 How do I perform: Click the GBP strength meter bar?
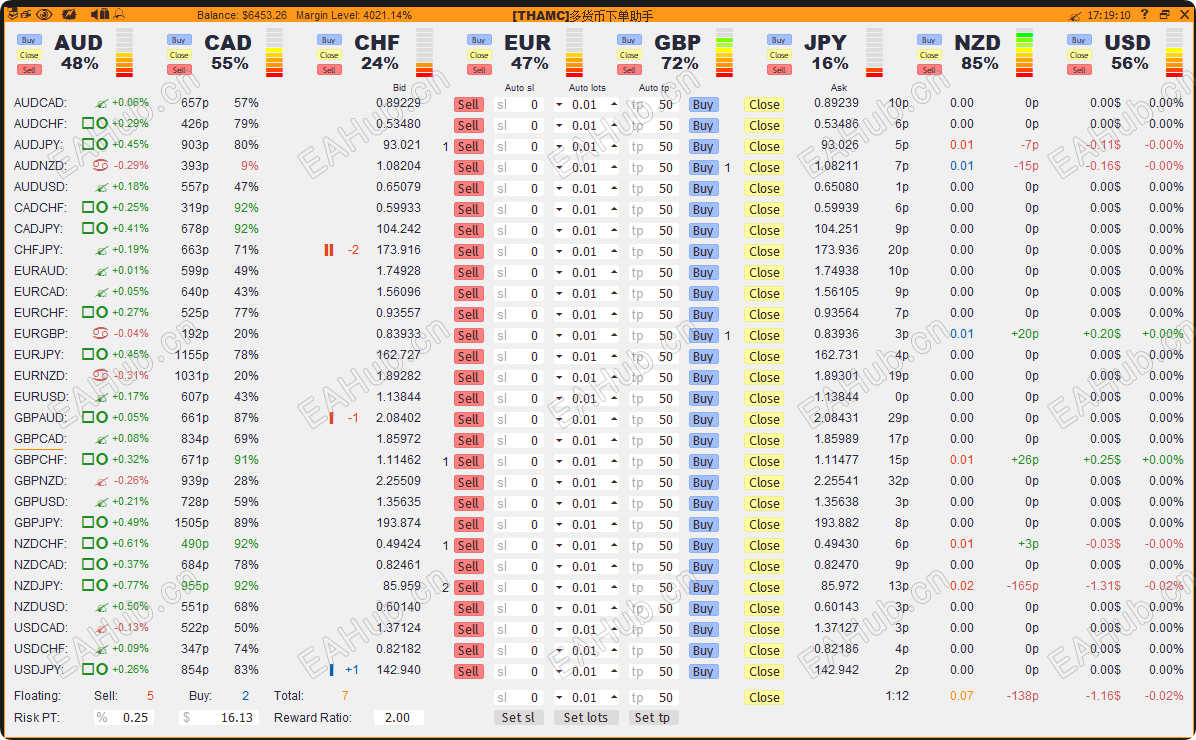(725, 53)
